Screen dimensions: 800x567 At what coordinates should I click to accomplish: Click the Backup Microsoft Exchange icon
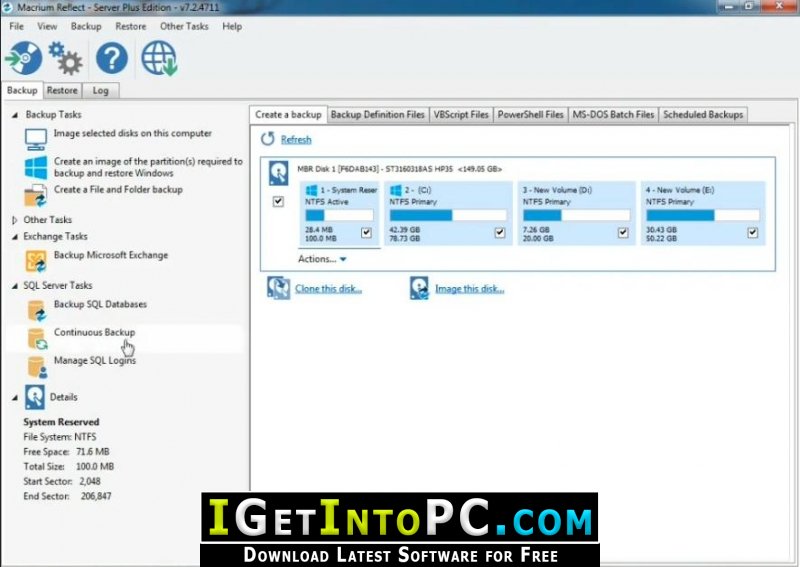(36, 261)
